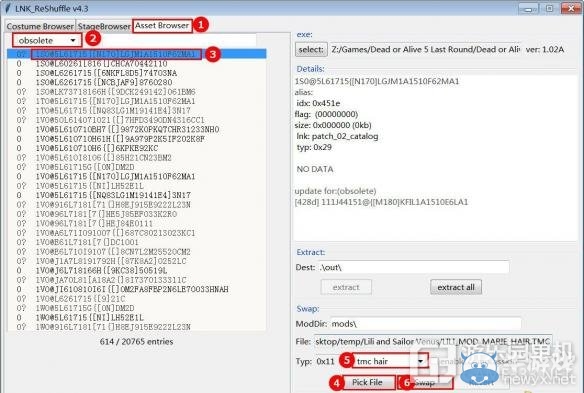Select list row 1W0@5L61715G{[0N]DM2D
Viewport: 584px width, 393px height.
tap(137, 308)
